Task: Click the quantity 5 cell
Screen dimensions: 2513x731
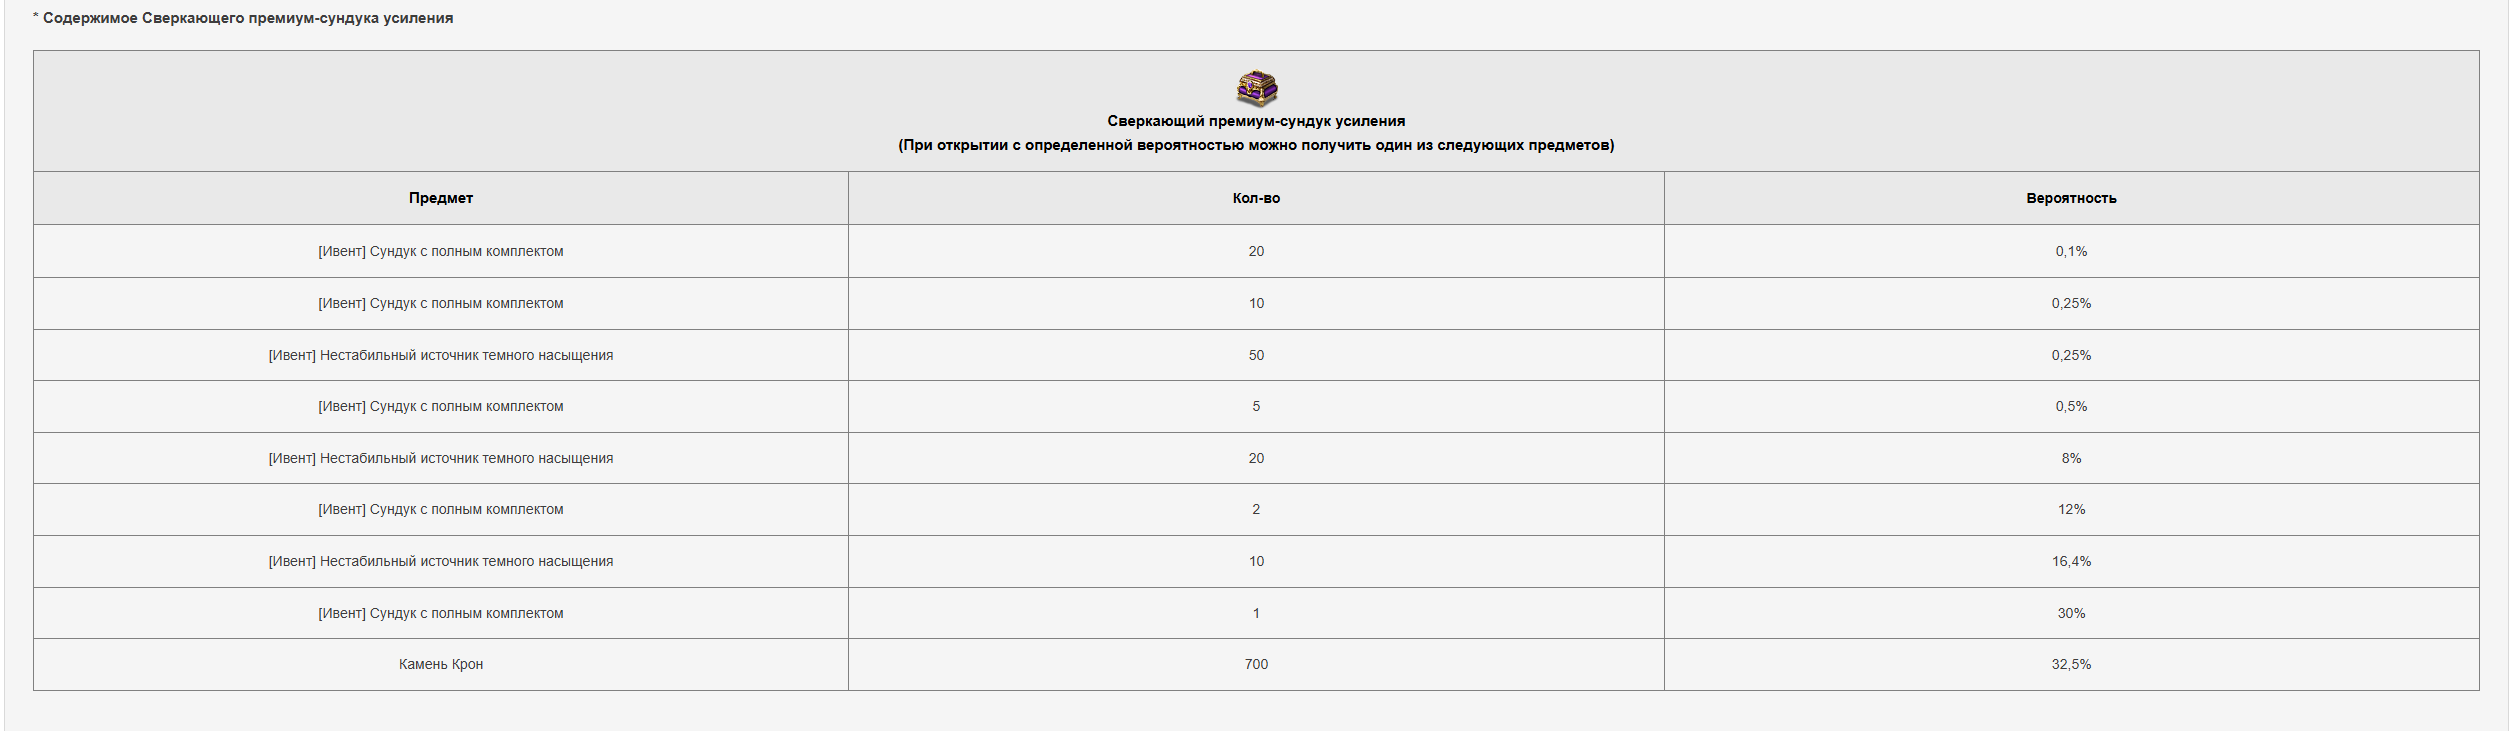Action: pyautogui.click(x=1256, y=406)
